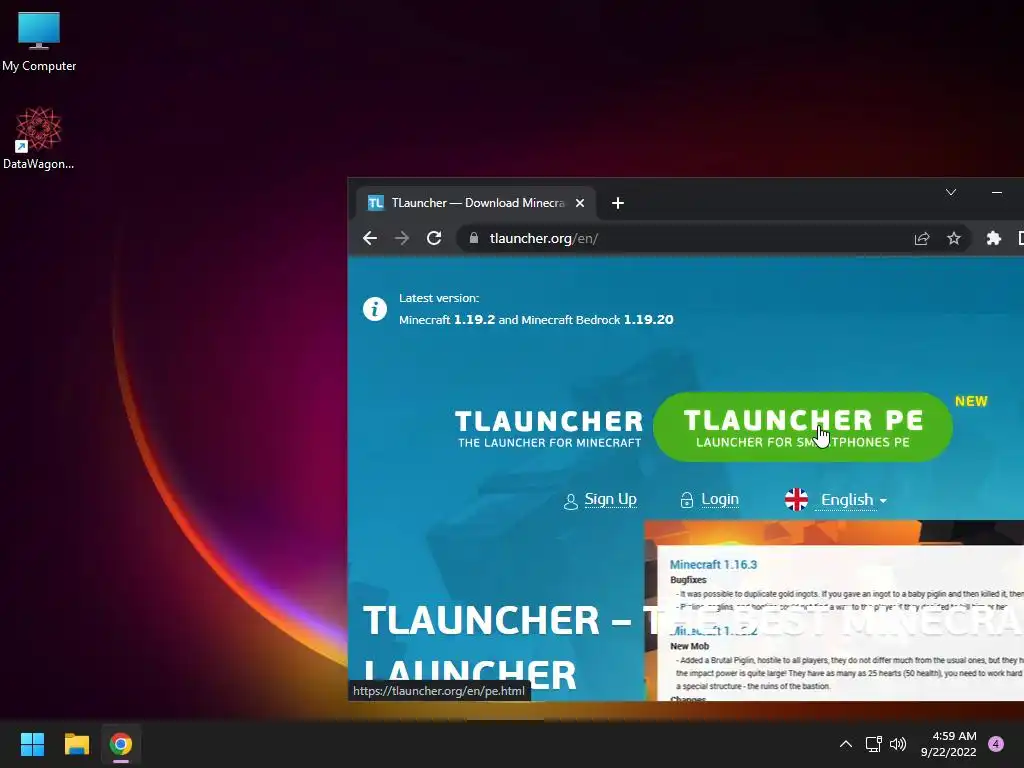Click the Chrome back arrow

[370, 238]
